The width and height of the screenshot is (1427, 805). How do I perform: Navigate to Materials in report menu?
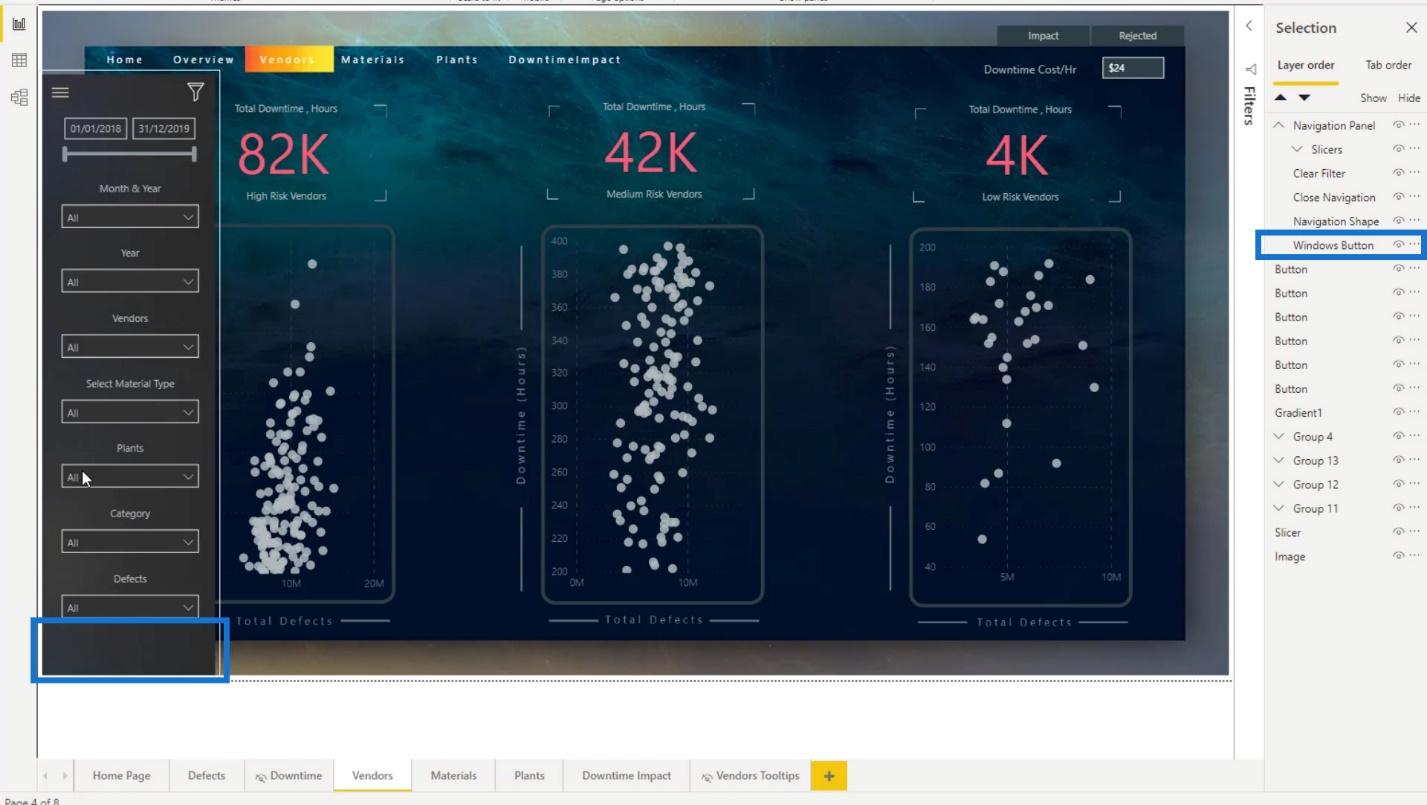click(x=373, y=60)
